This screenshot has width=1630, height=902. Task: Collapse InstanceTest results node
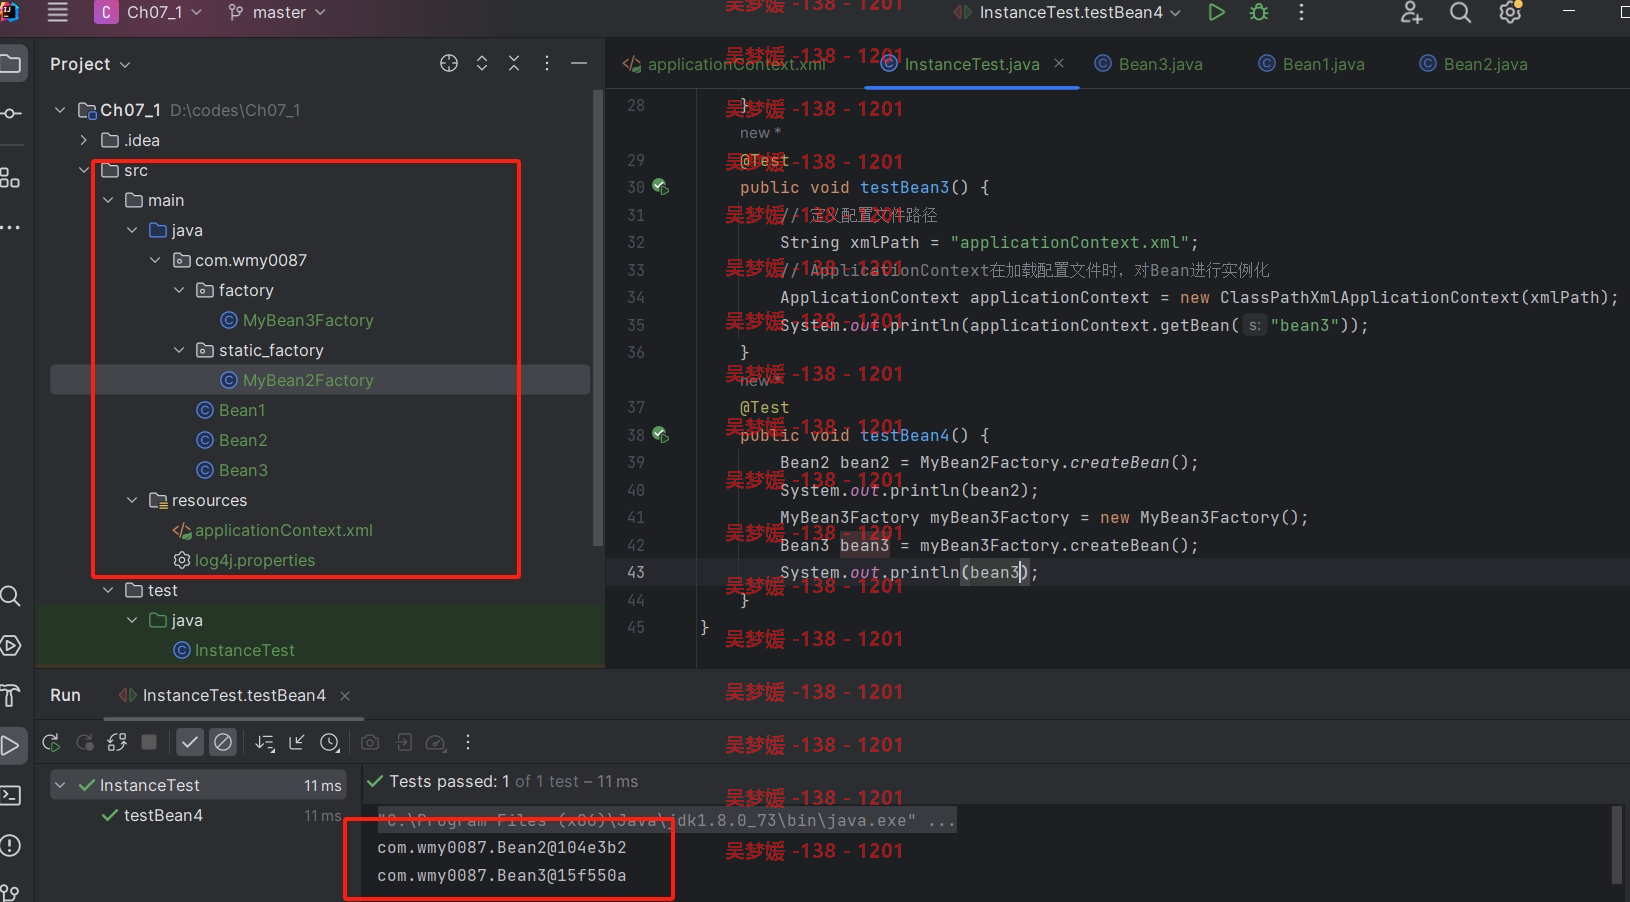coord(60,785)
